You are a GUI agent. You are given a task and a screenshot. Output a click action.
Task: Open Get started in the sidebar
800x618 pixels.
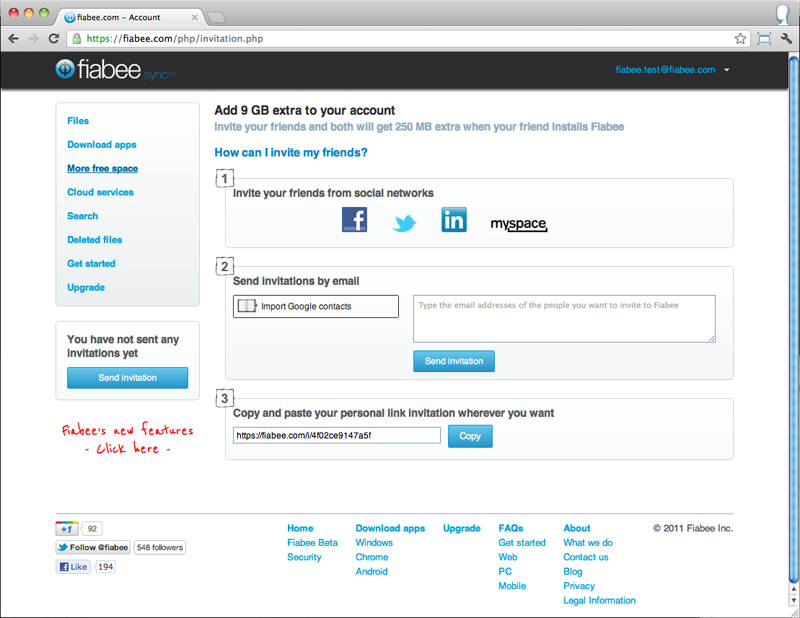coord(91,264)
